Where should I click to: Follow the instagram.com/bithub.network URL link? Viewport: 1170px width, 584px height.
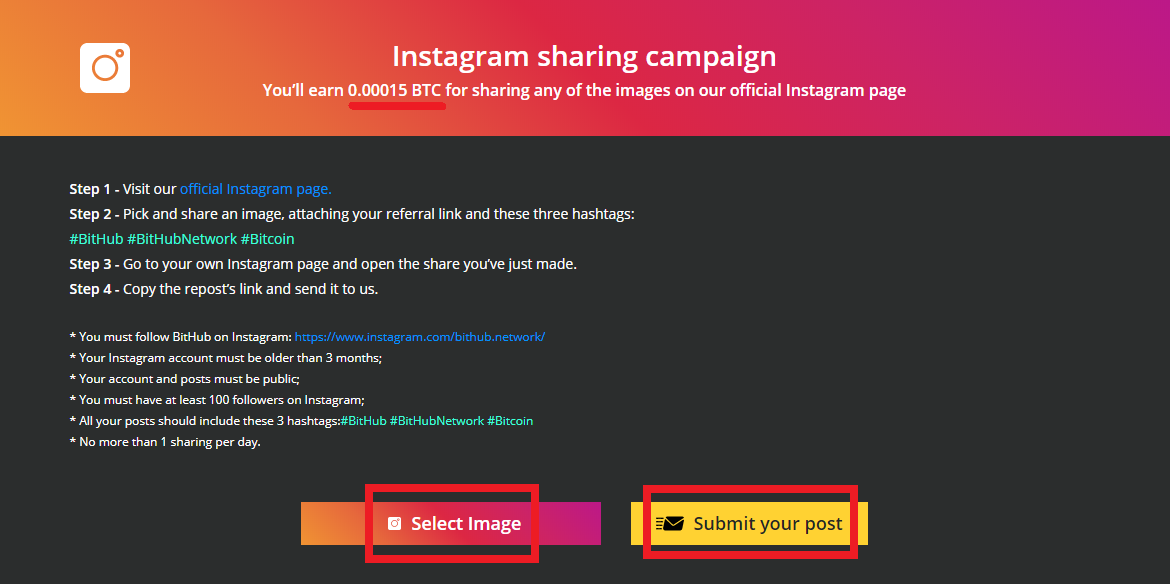click(x=420, y=336)
